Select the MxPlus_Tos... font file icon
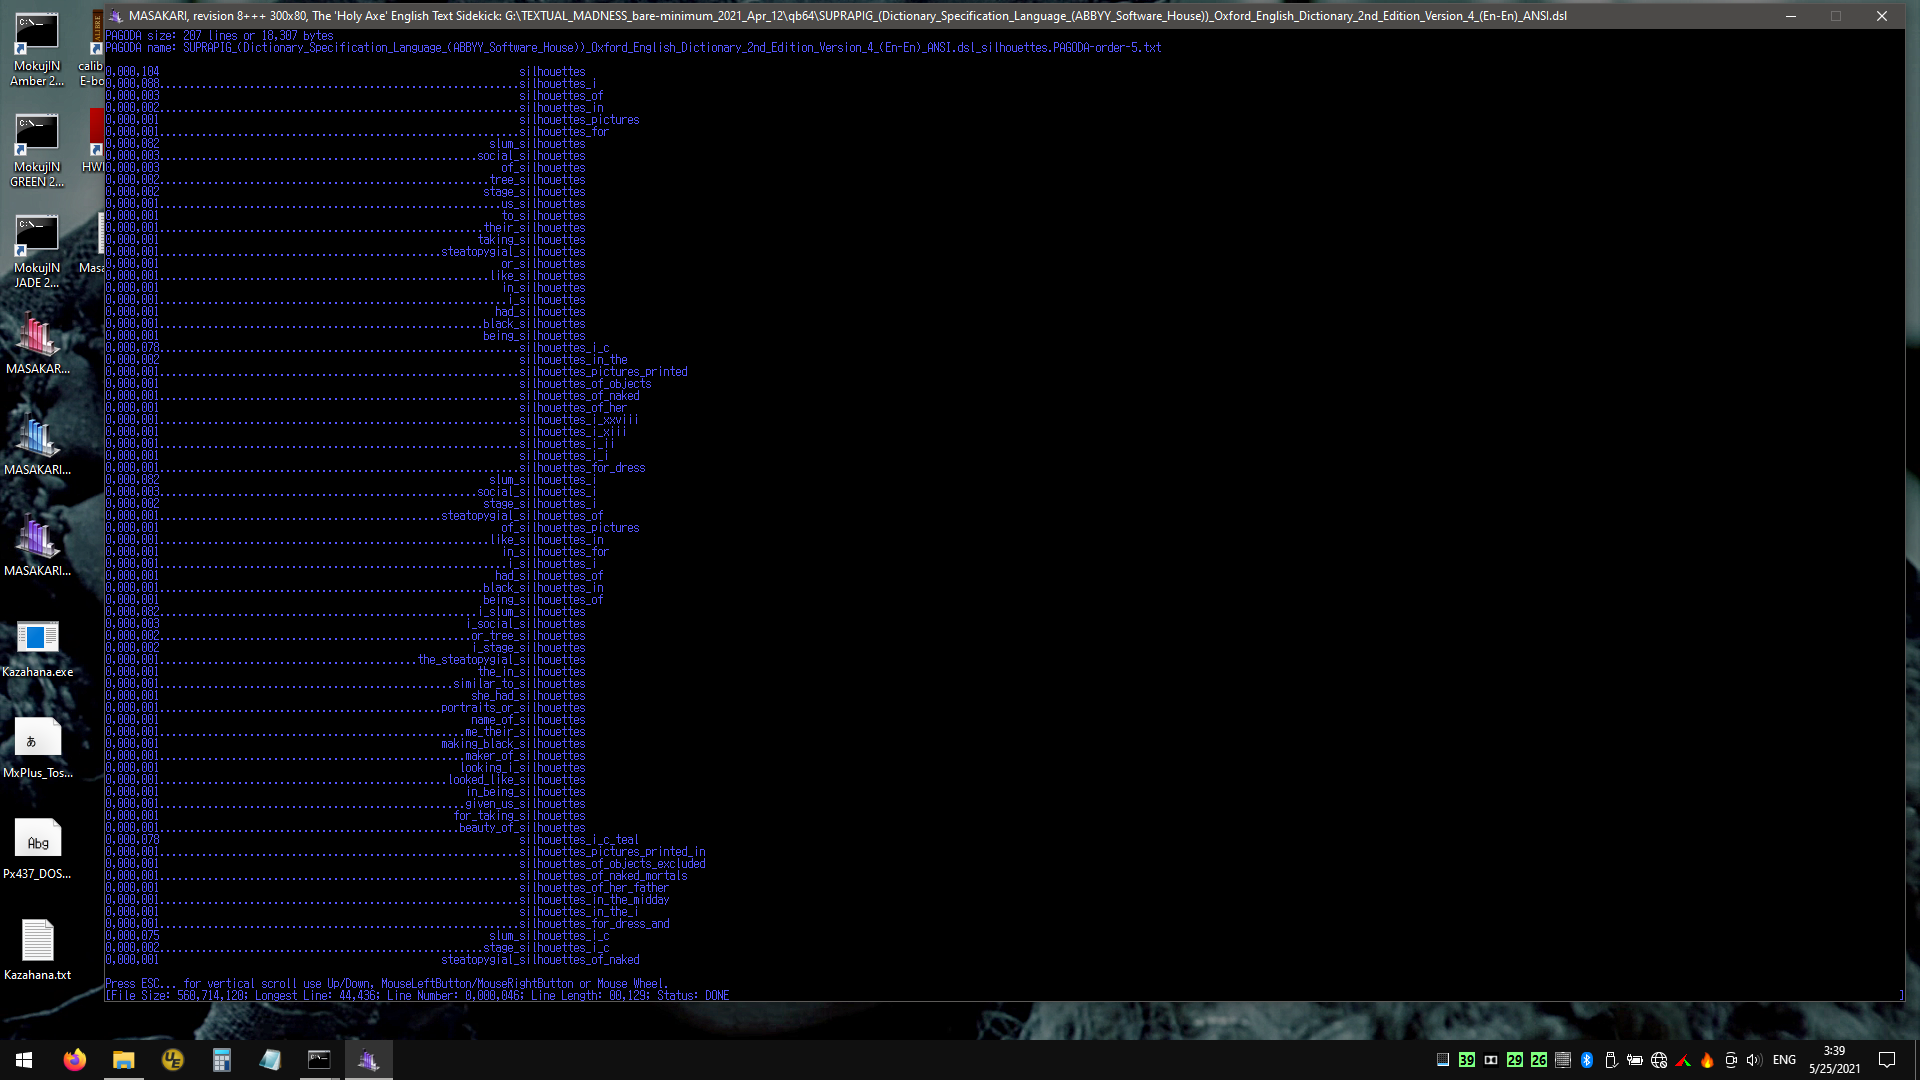The height and width of the screenshot is (1080, 1920). (37, 749)
